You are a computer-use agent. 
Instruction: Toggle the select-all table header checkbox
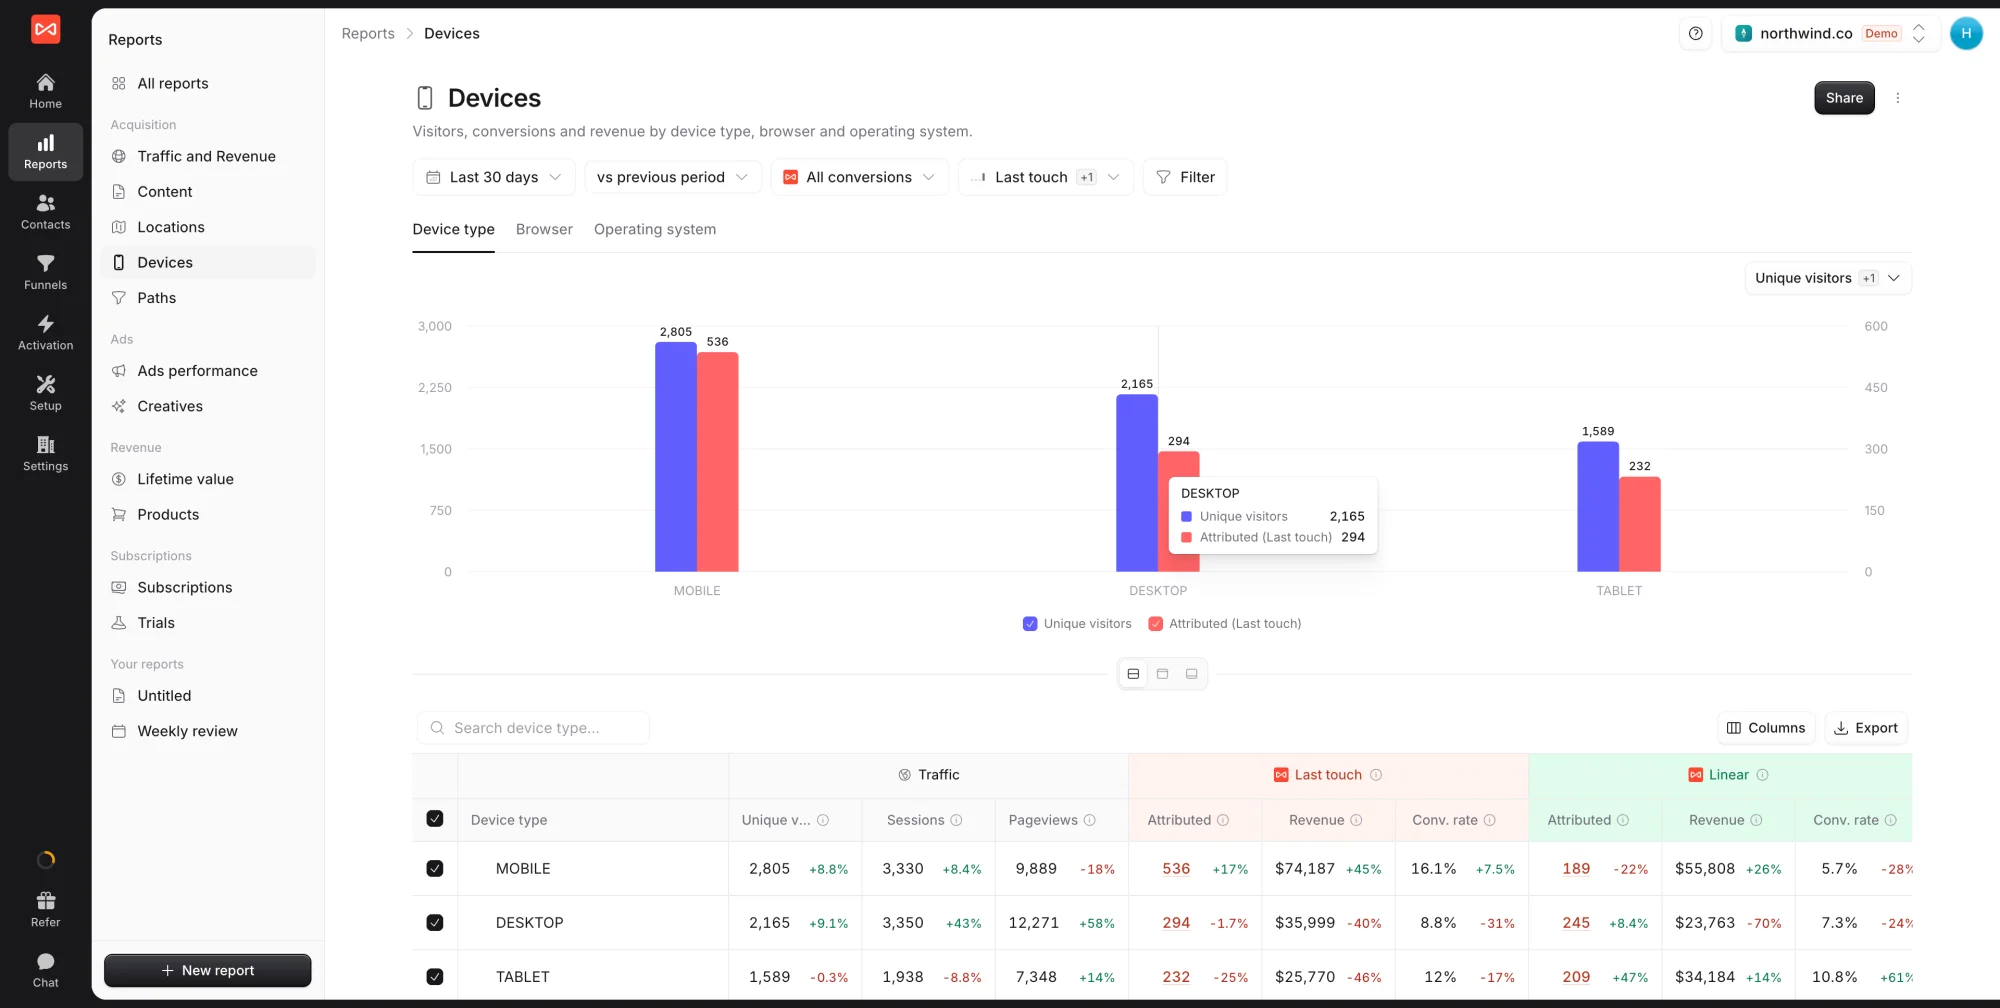tap(434, 819)
